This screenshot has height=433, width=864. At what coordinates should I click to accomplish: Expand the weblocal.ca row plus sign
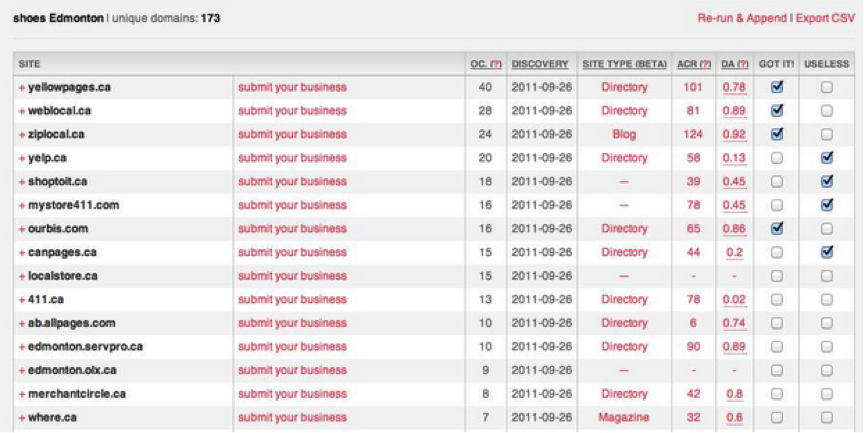22,111
